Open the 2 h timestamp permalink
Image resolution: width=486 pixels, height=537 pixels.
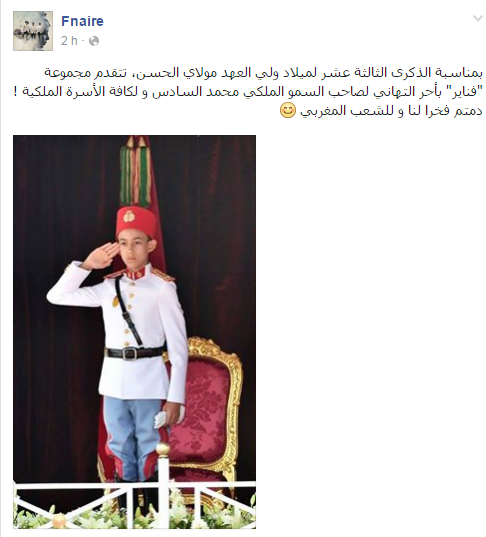[x=70, y=41]
